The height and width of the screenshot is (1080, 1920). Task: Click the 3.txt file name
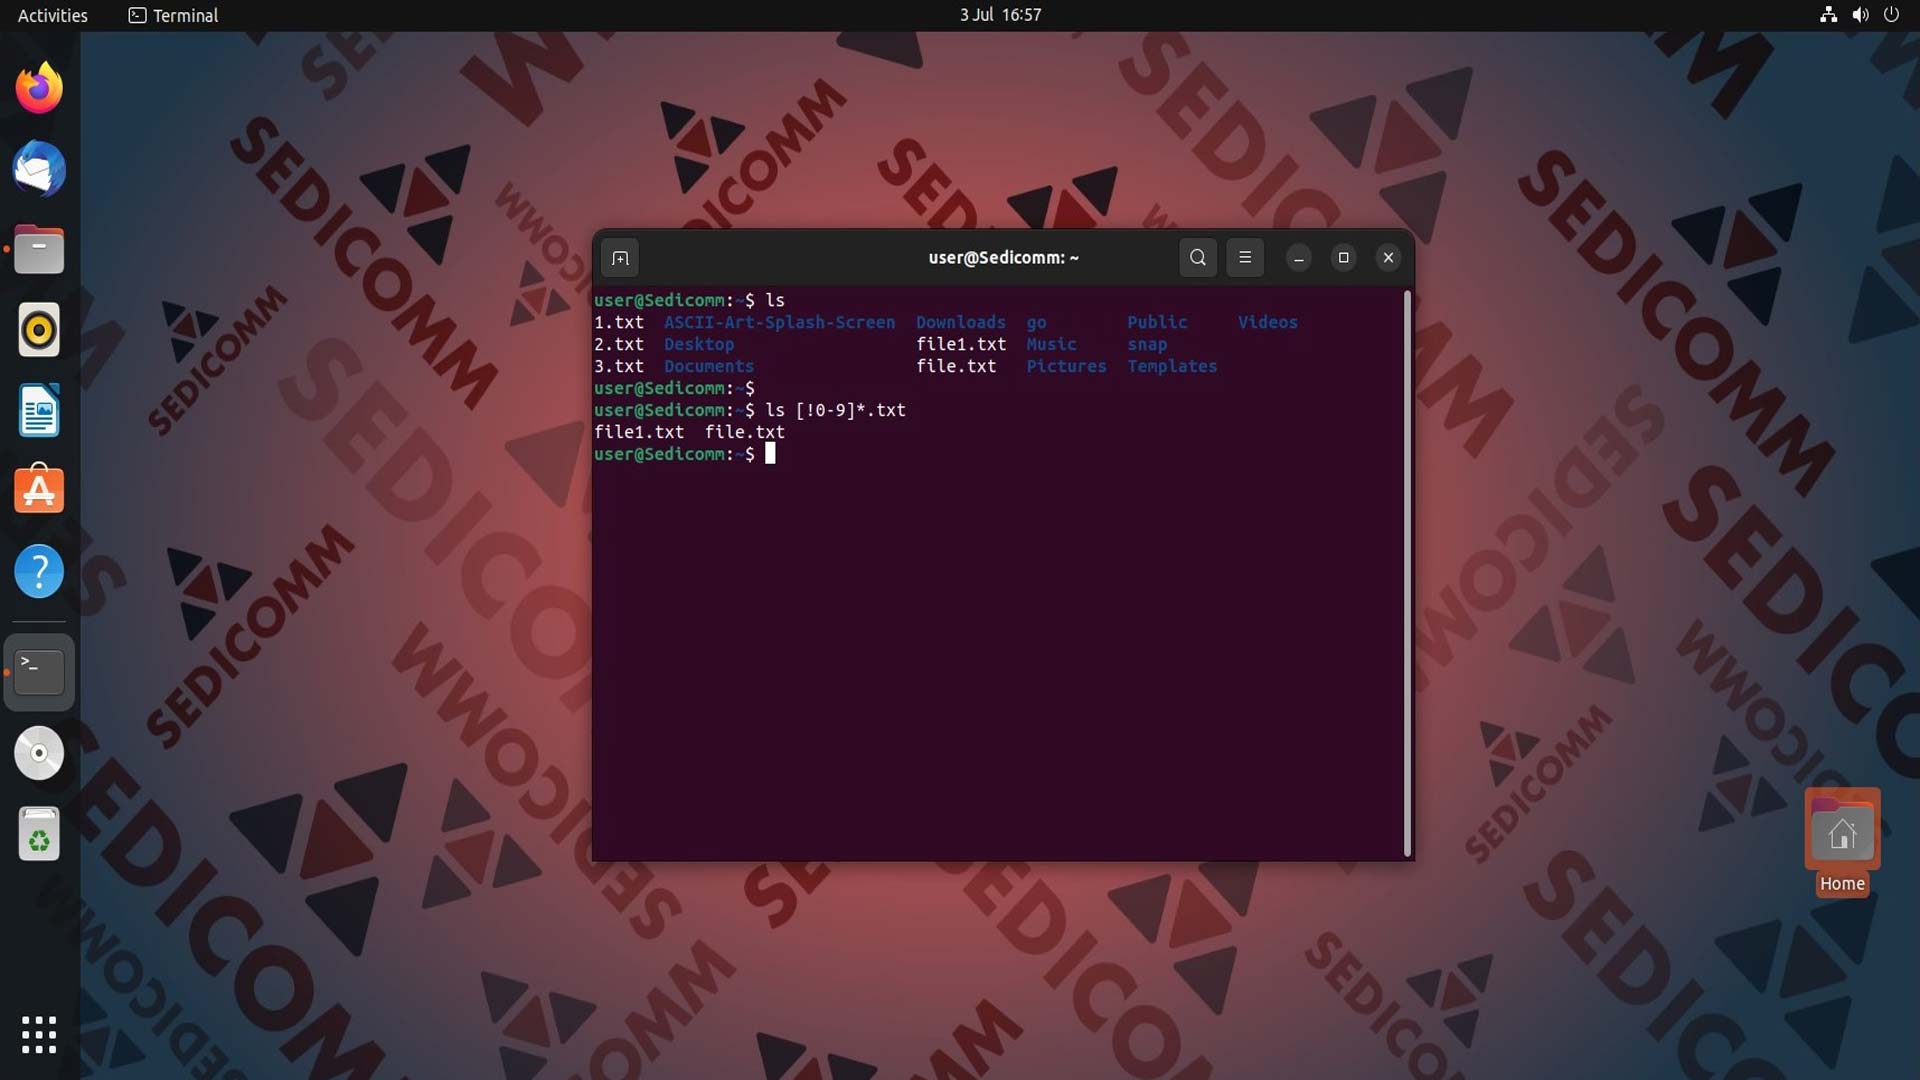tap(619, 366)
